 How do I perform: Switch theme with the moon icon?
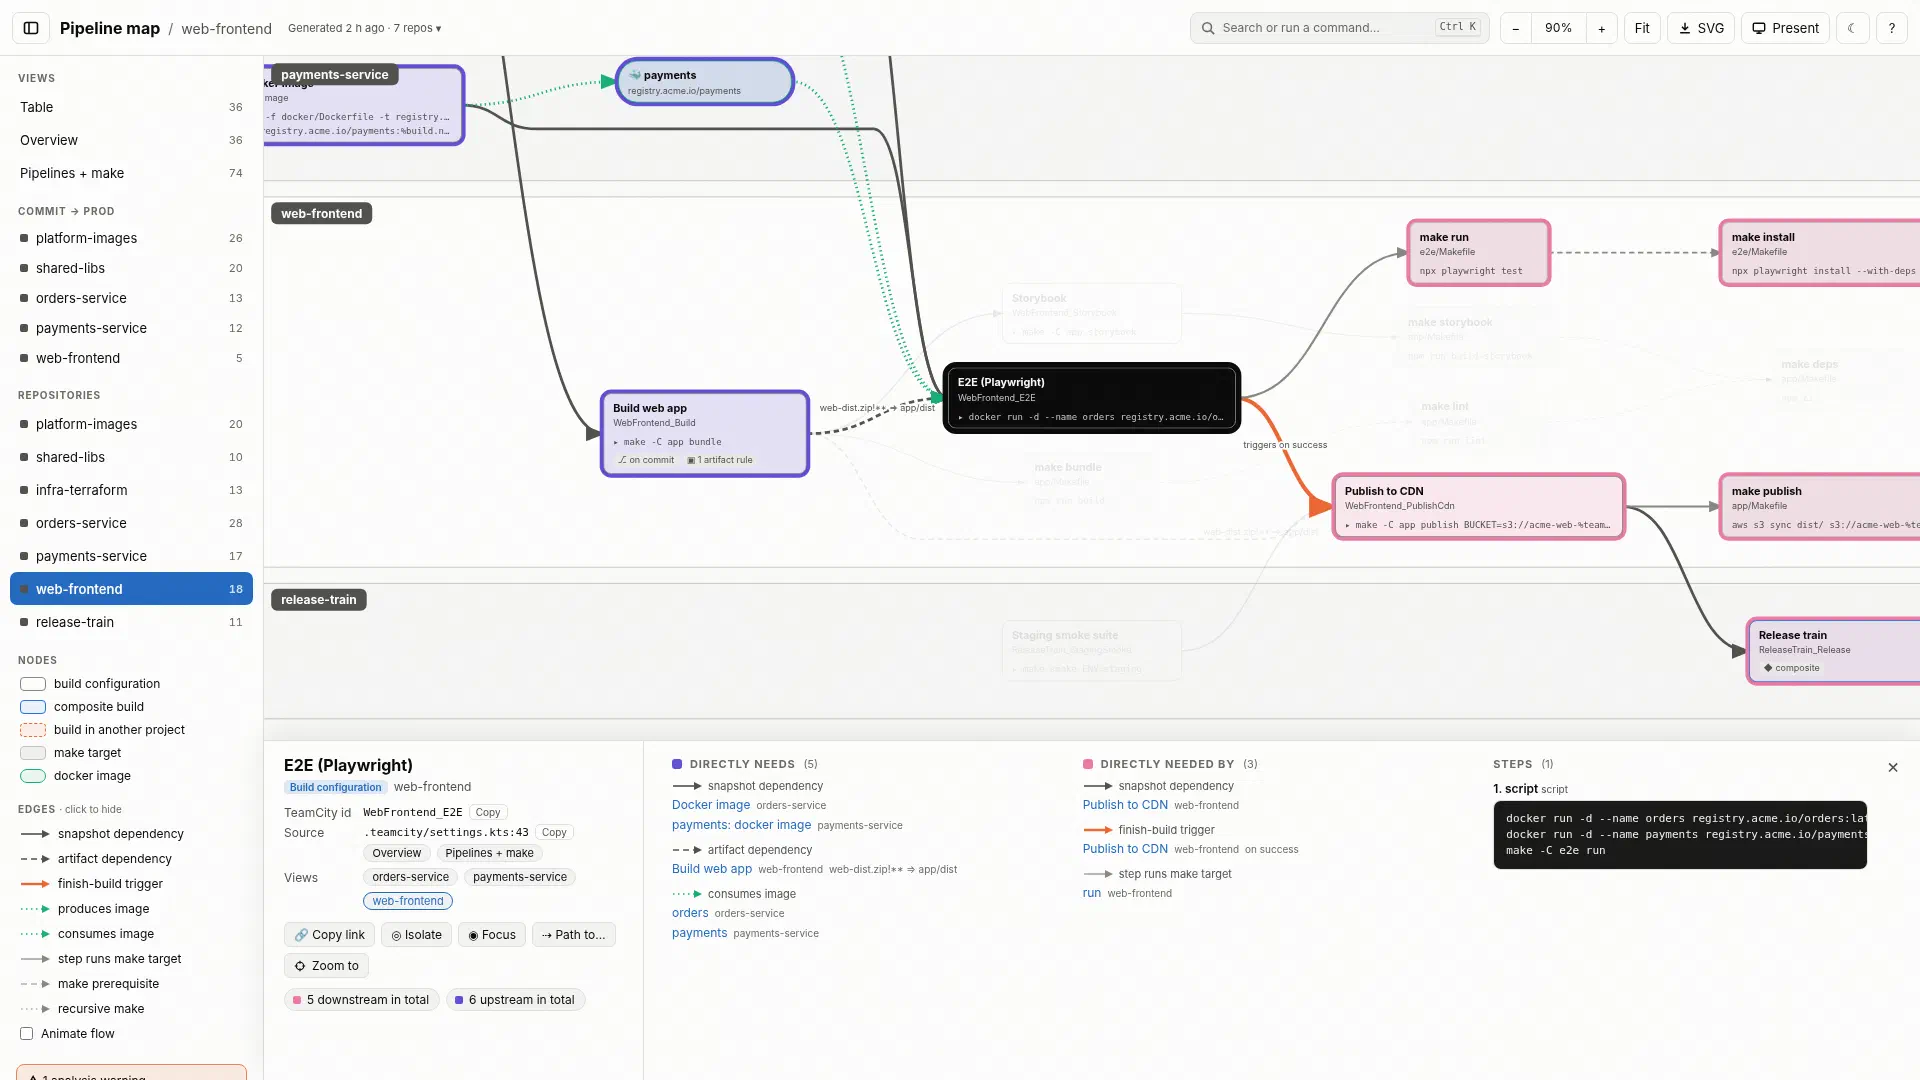click(x=1852, y=28)
